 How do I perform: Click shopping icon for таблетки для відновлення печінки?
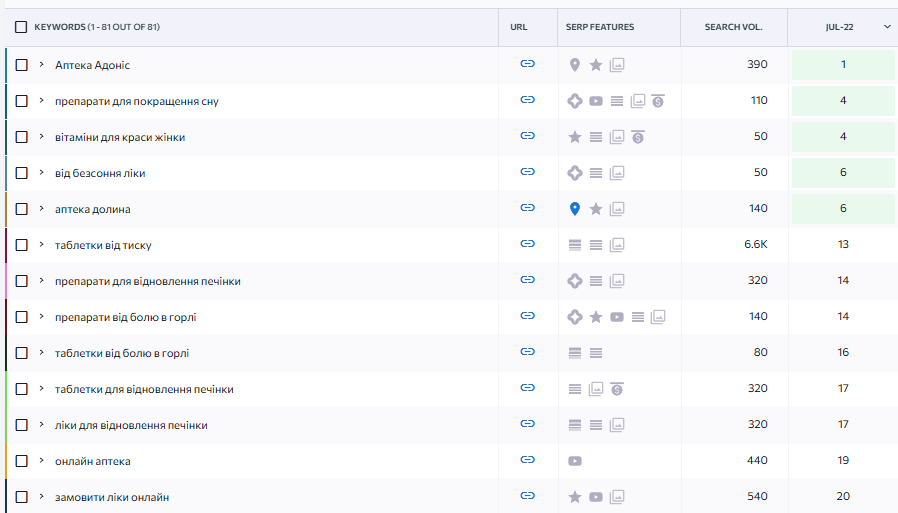pos(617,389)
